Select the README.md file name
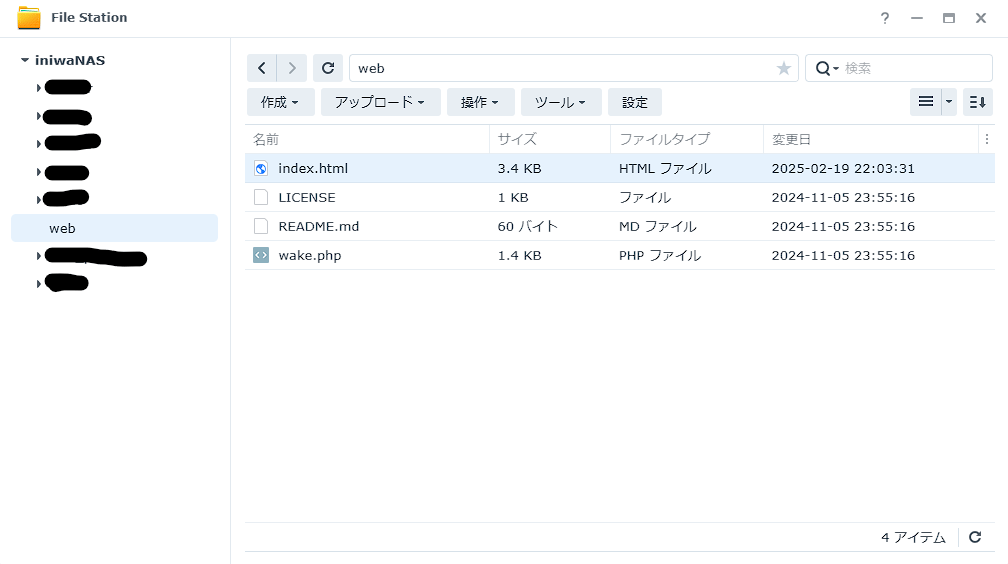The height and width of the screenshot is (564, 1008). tap(319, 226)
